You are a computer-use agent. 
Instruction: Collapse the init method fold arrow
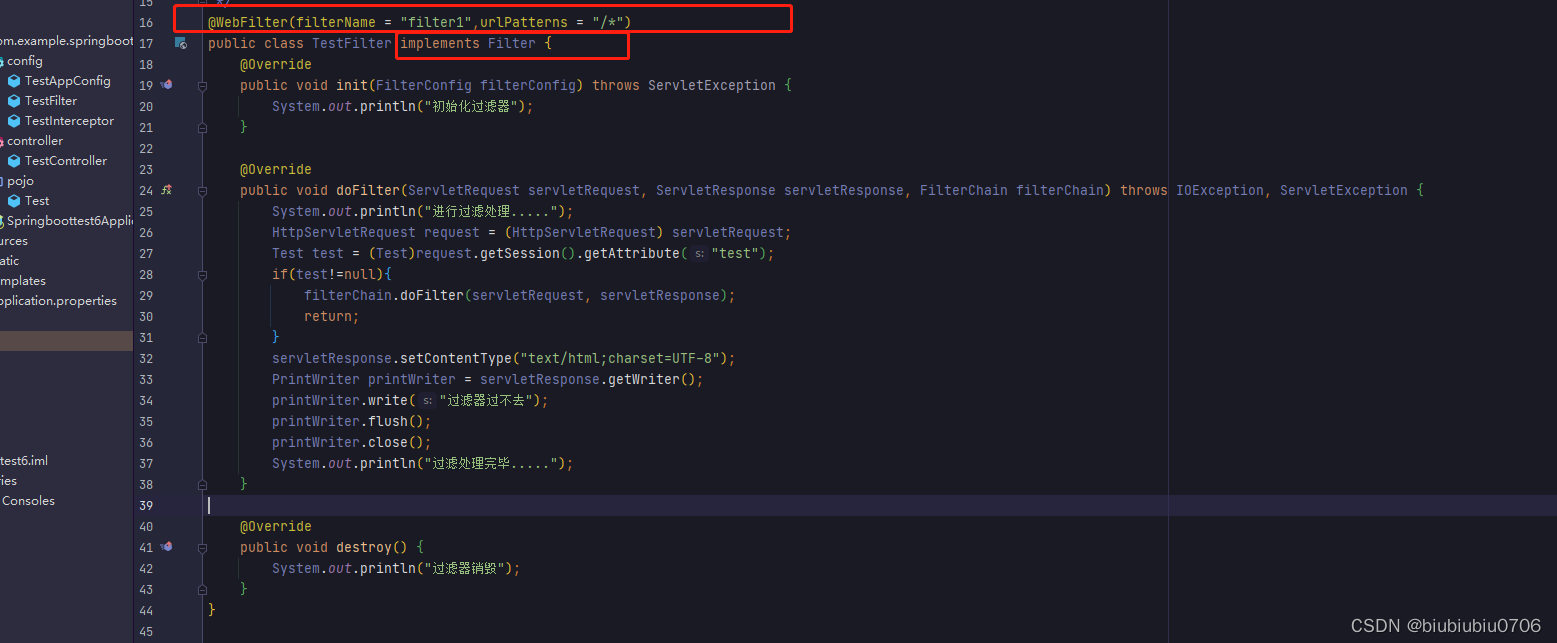point(202,85)
